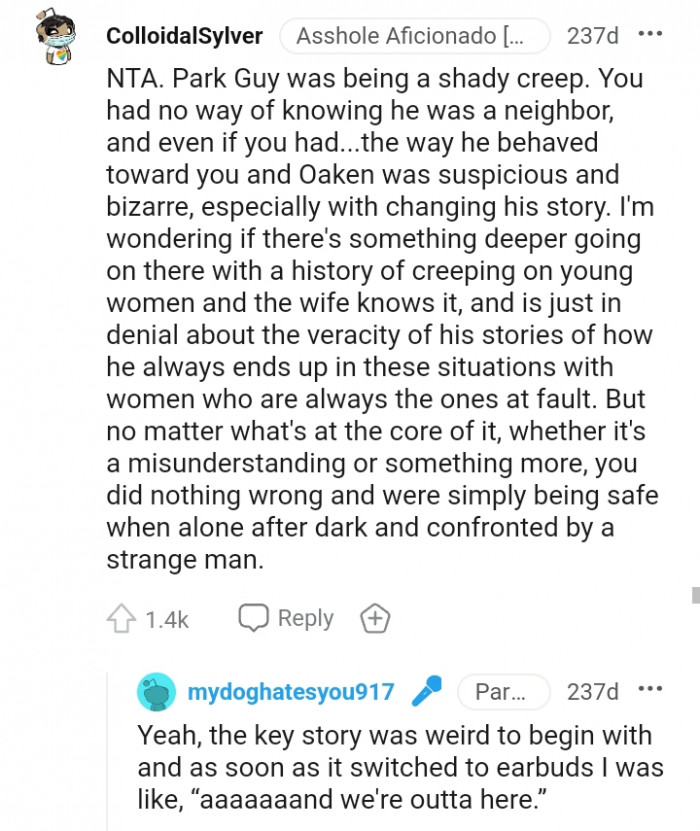Tap the 237d timestamp on the top comment
This screenshot has width=700, height=831.
tap(598, 34)
